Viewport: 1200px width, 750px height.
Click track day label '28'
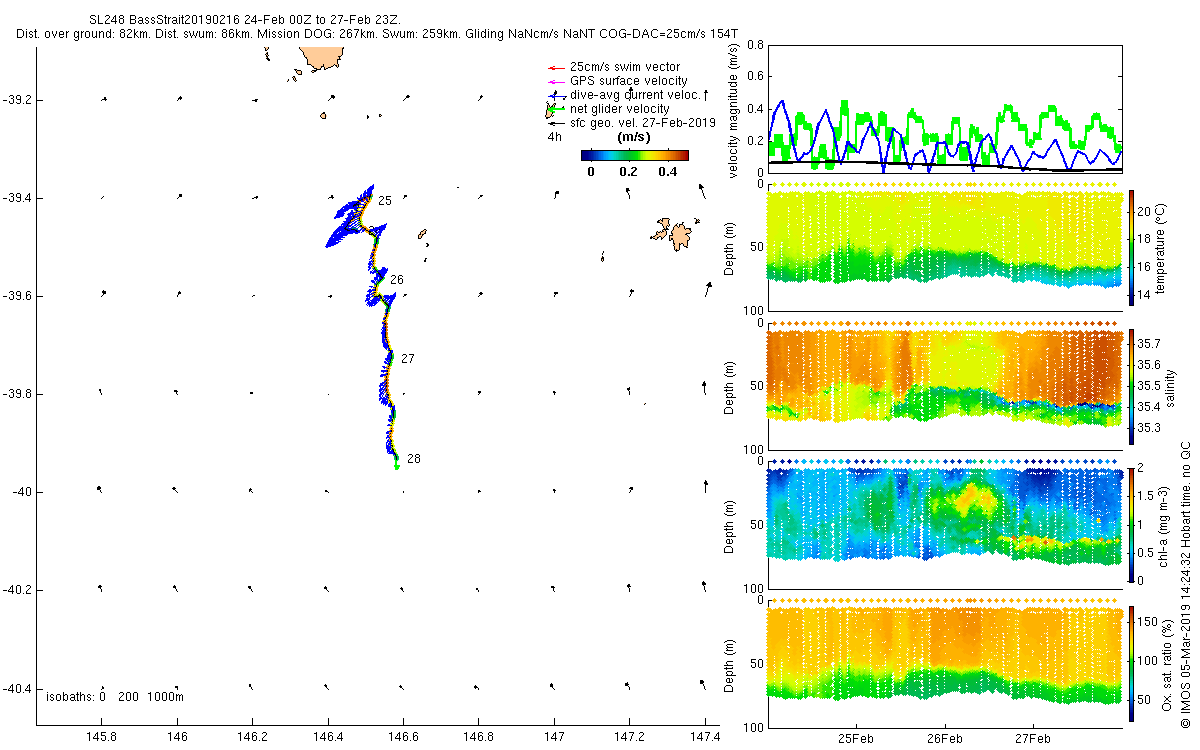(x=414, y=459)
